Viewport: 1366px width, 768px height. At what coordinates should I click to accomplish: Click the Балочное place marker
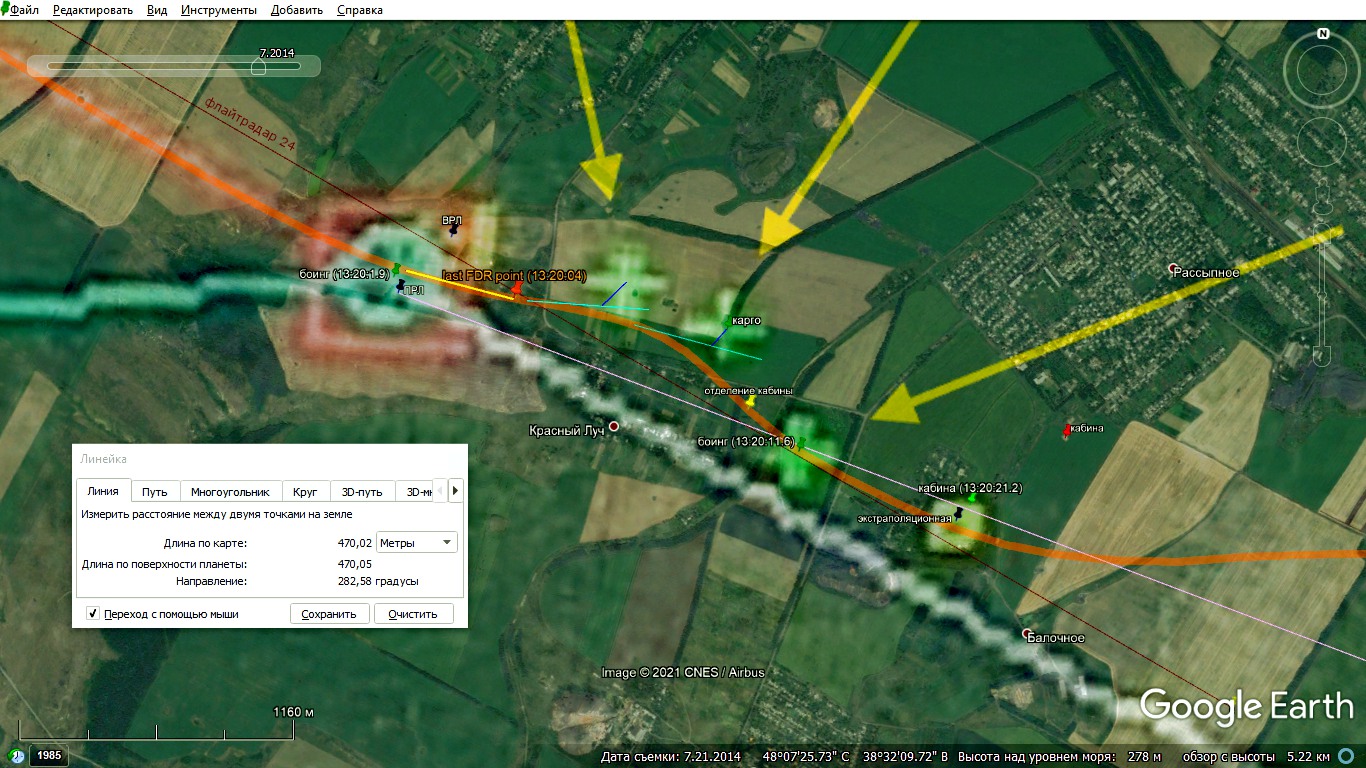[1027, 633]
